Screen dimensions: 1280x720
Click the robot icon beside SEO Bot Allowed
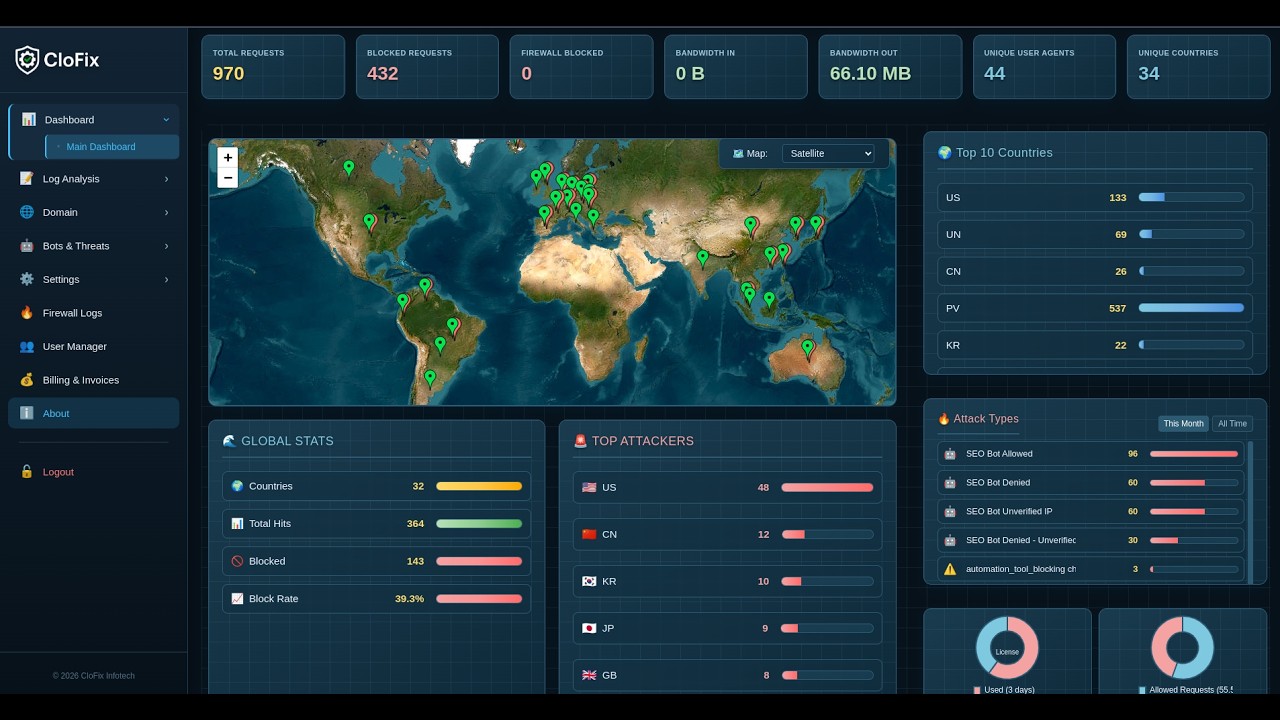pyautogui.click(x=950, y=454)
